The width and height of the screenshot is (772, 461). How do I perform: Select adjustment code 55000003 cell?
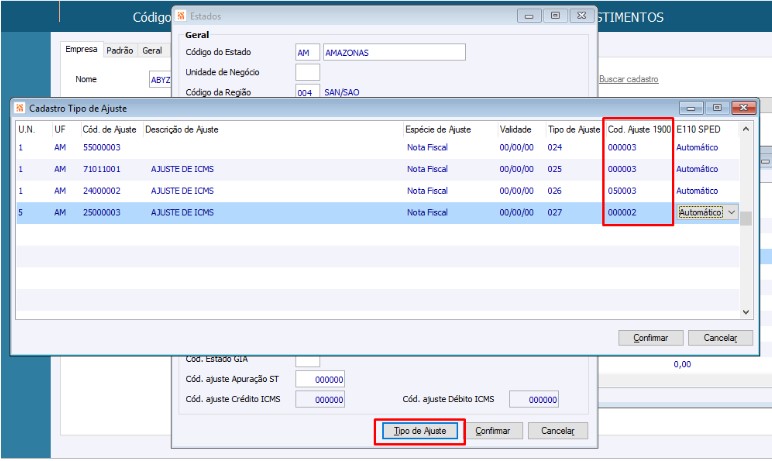point(101,147)
